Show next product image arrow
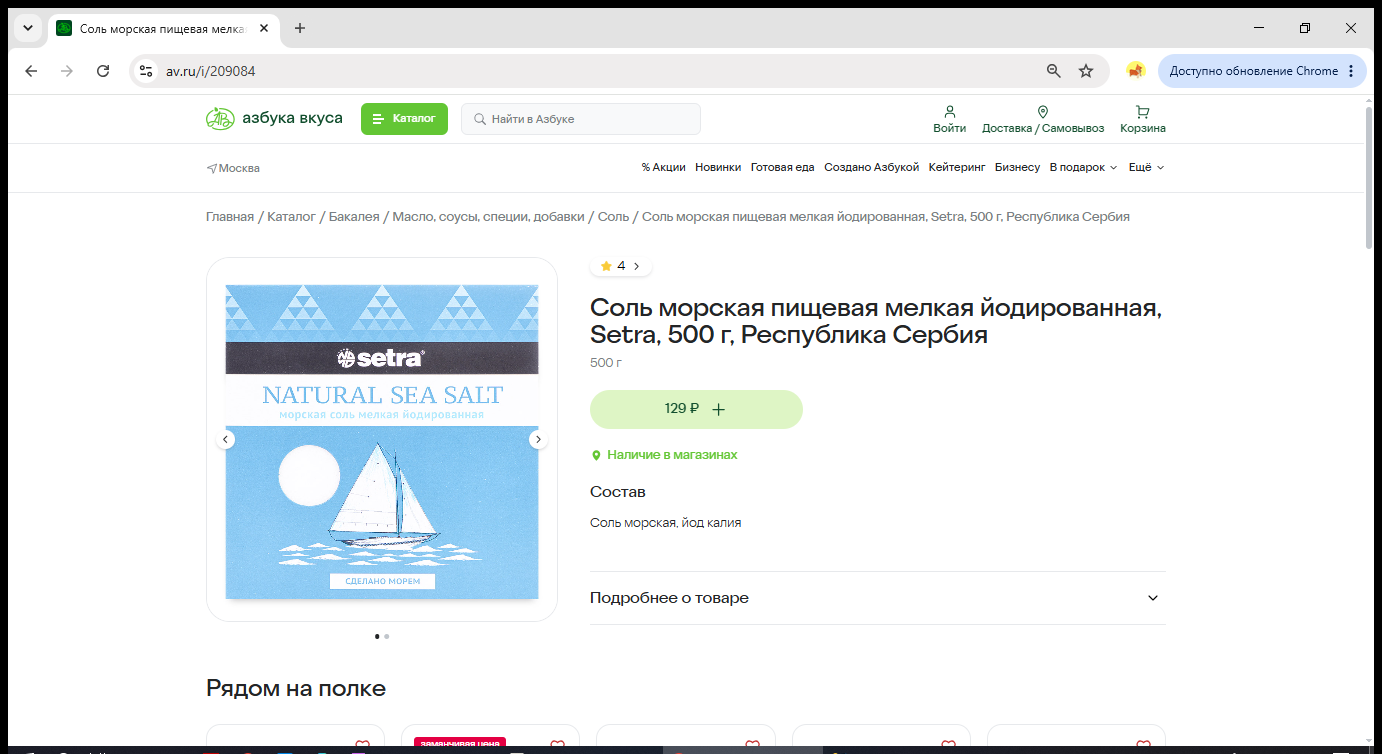The width and height of the screenshot is (1382, 754). [x=538, y=439]
